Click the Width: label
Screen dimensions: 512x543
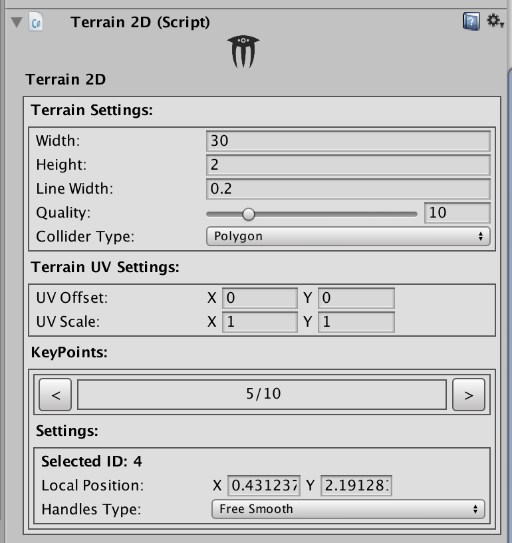58,141
